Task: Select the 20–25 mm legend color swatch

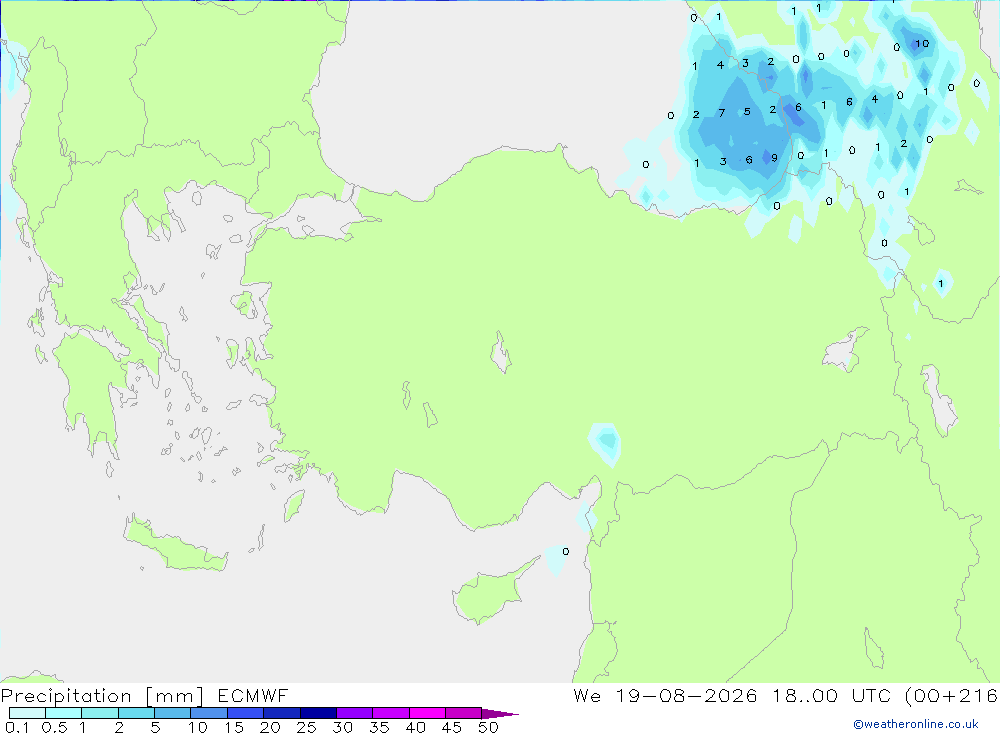Action: pyautogui.click(x=281, y=713)
